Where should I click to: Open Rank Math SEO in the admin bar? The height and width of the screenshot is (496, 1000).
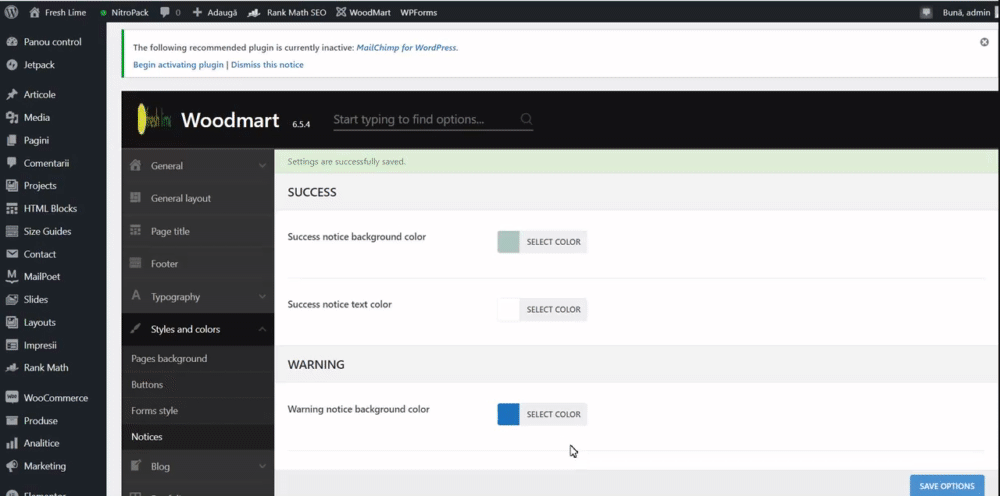point(287,12)
